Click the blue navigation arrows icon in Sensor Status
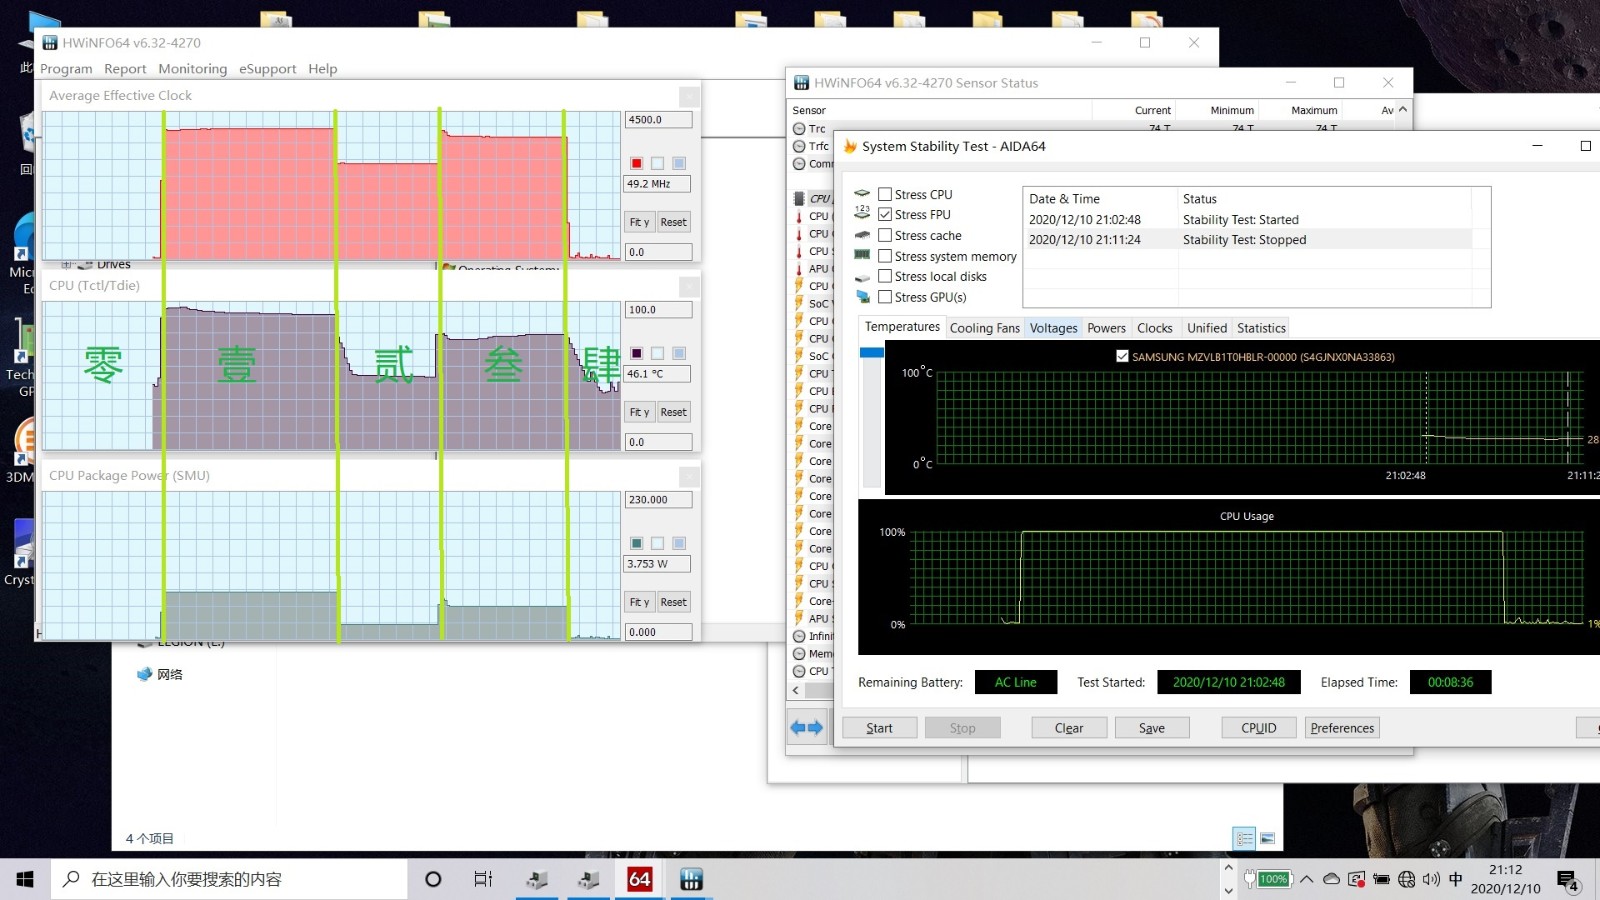This screenshot has width=1600, height=900. point(807,728)
